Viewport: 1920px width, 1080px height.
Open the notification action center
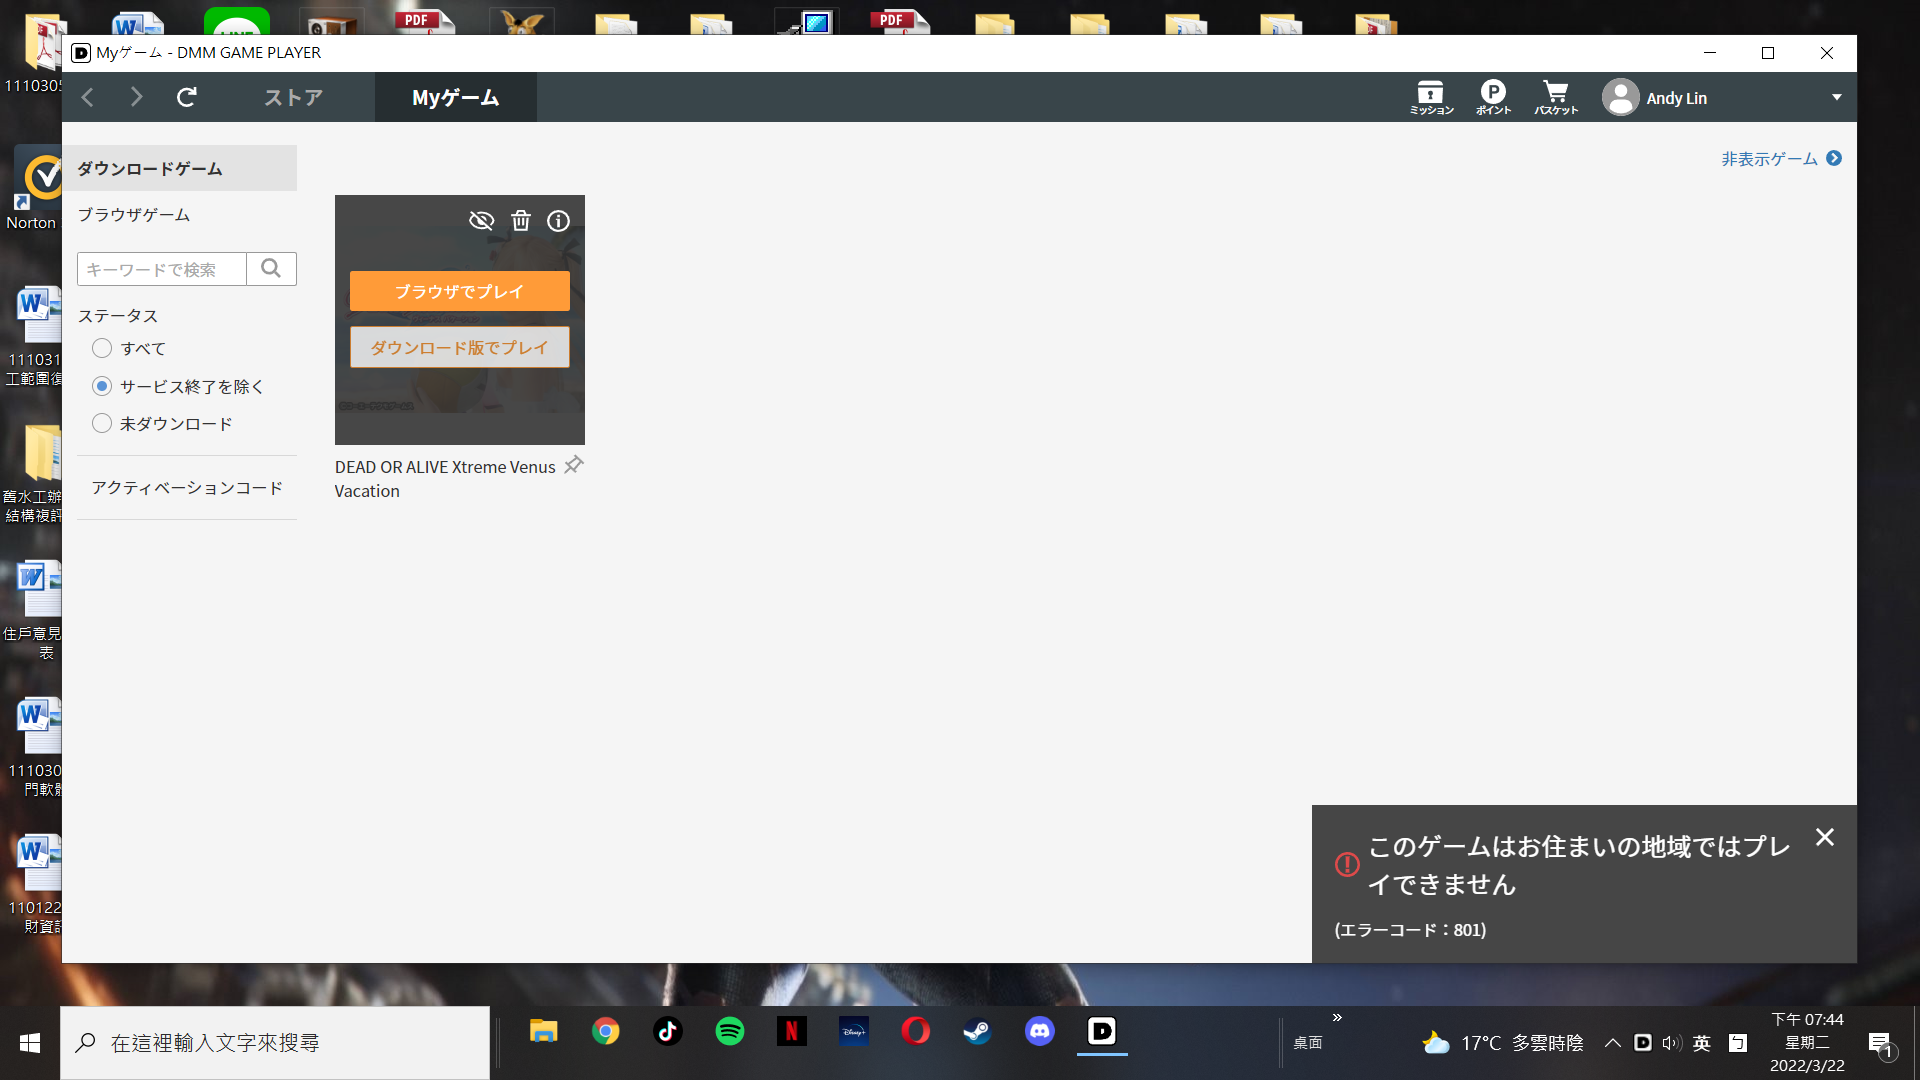coord(1881,1045)
